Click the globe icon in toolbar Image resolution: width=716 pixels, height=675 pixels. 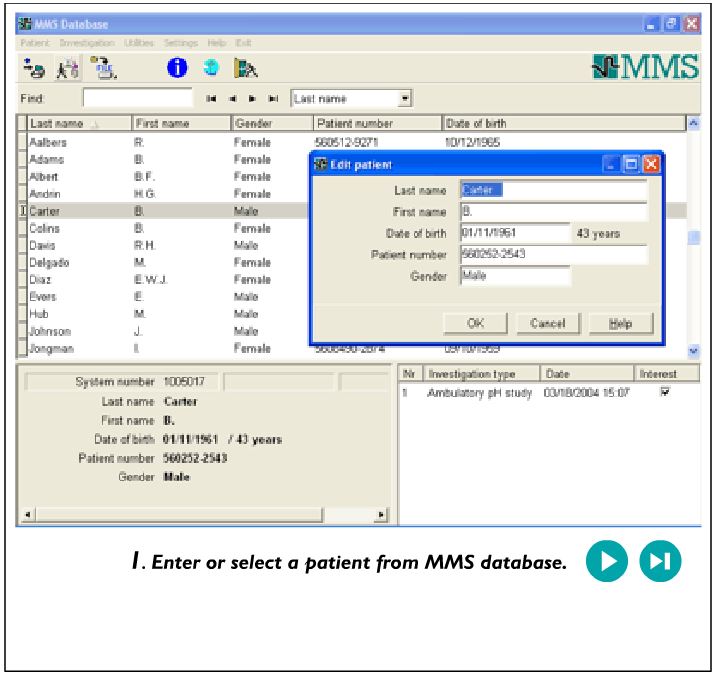pos(211,69)
